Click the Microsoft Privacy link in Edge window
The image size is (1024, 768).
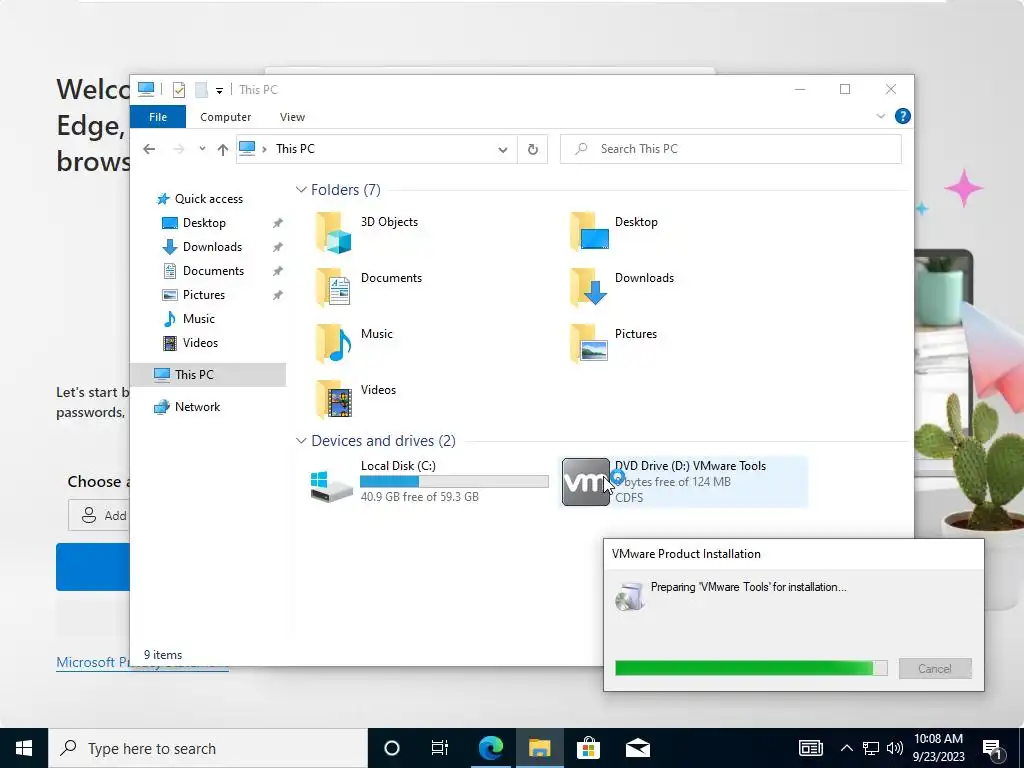[93, 662]
